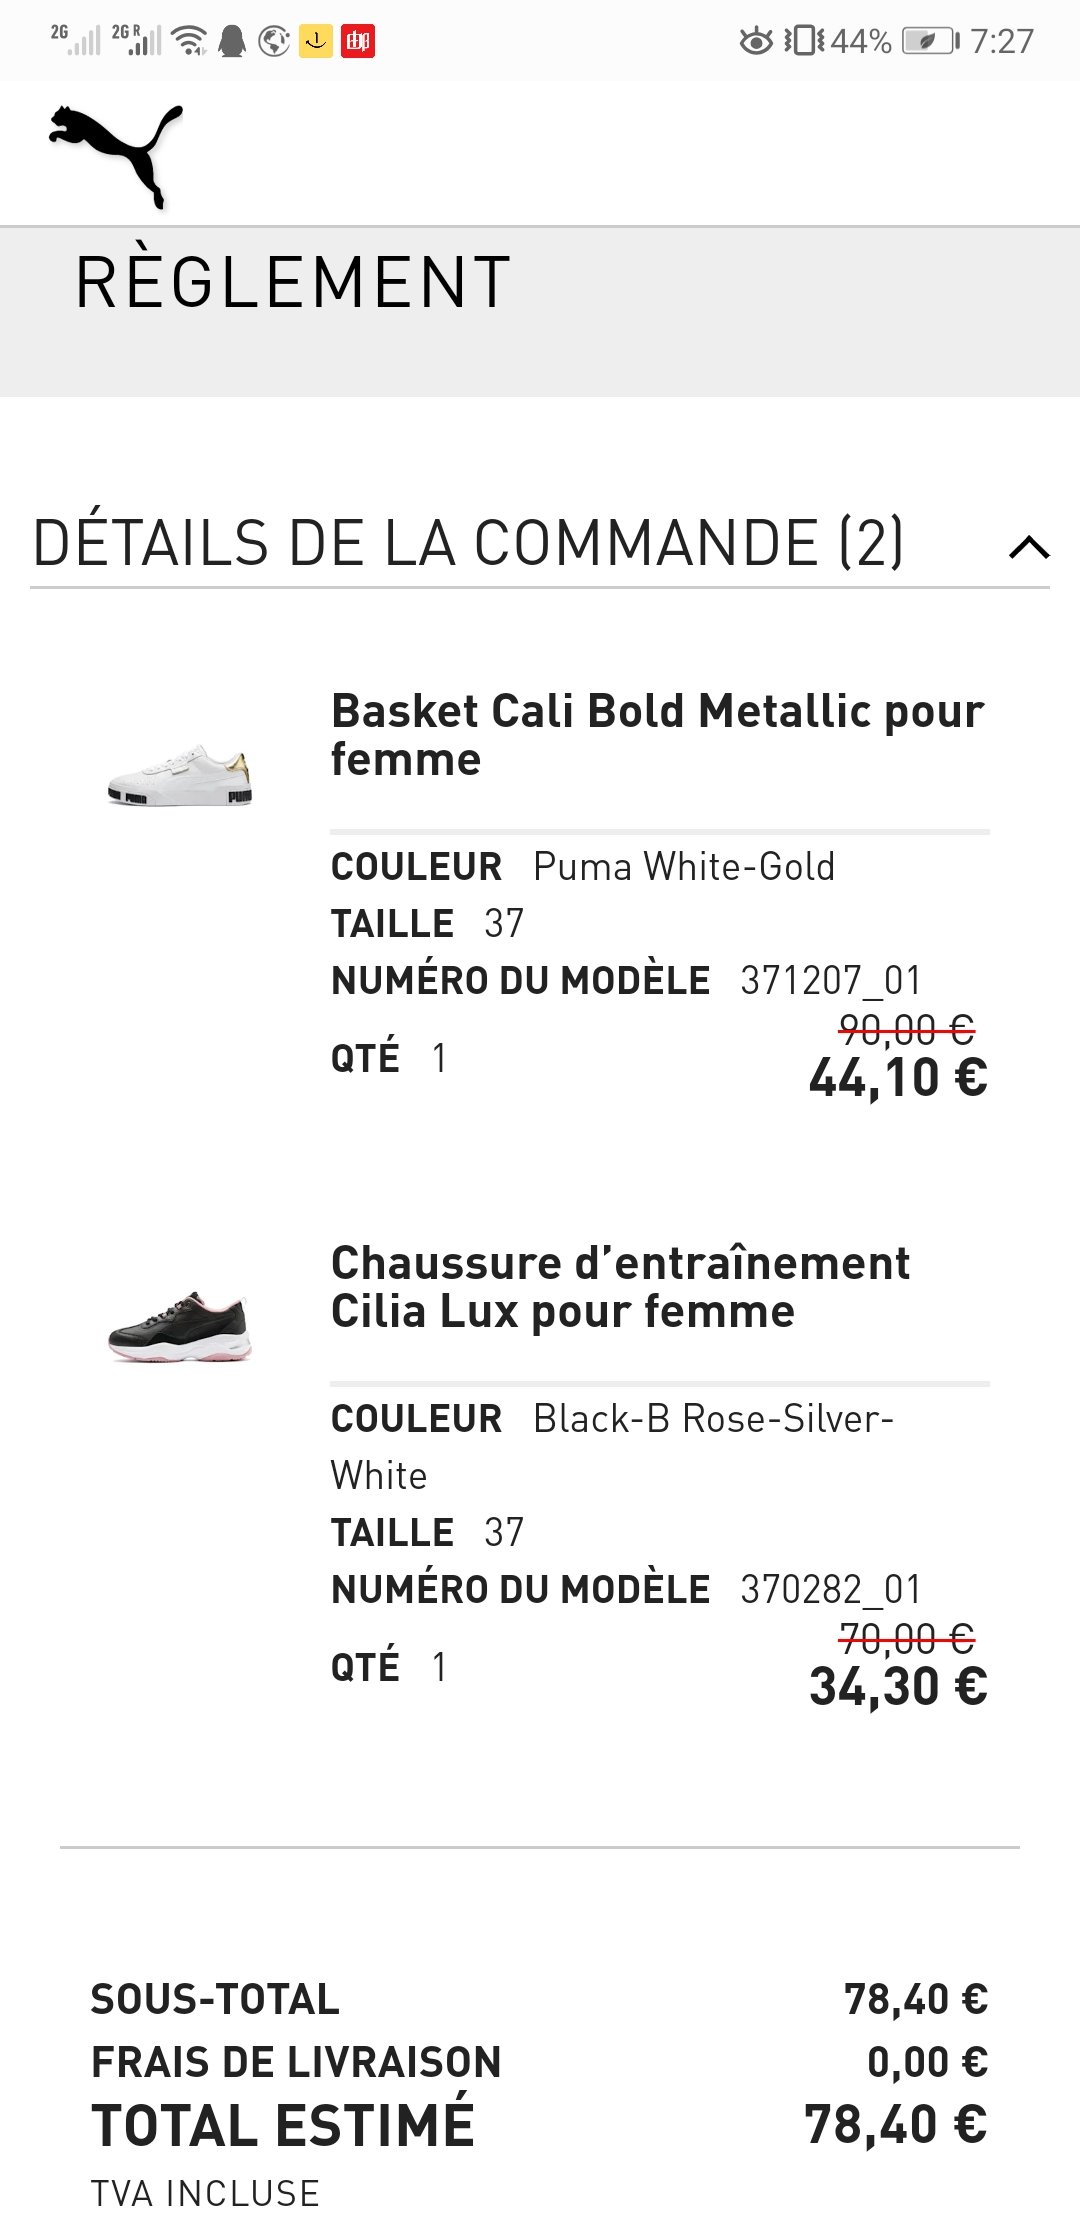
Task: Open the Chaussure d'entraînement Cilia Lux title
Action: 620,1287
